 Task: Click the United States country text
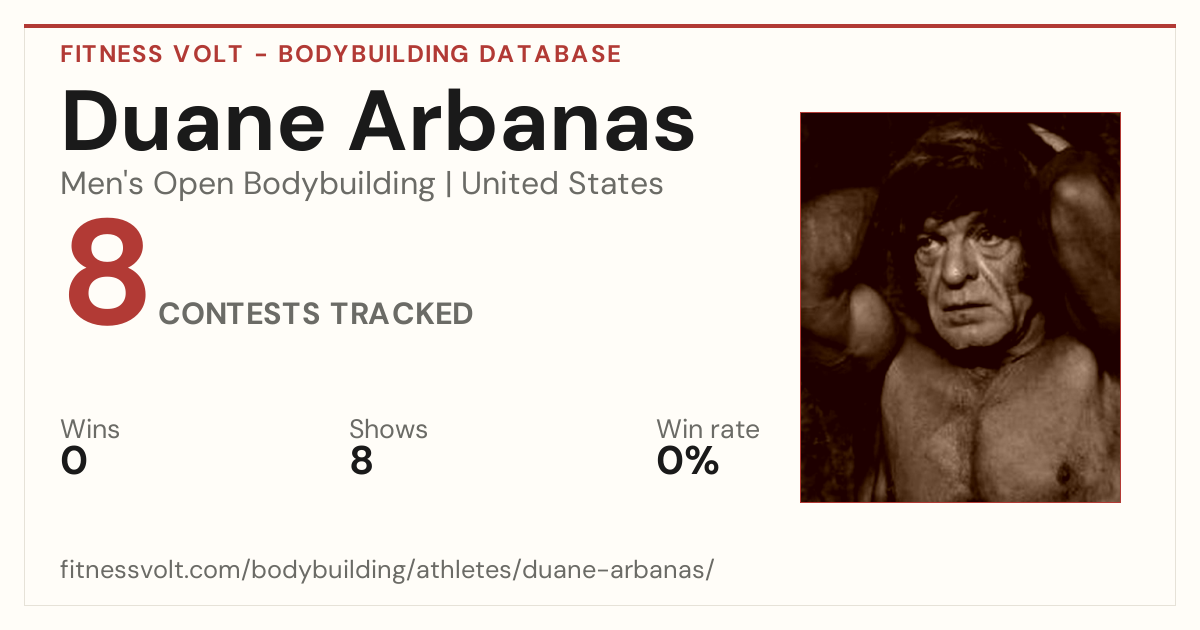(x=562, y=185)
